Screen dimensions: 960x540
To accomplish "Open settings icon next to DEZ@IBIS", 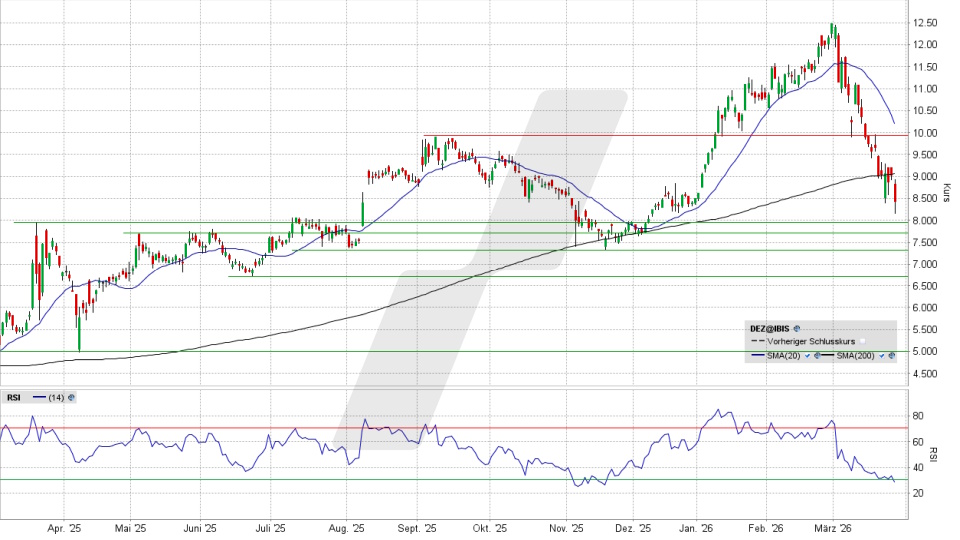I will [x=798, y=328].
